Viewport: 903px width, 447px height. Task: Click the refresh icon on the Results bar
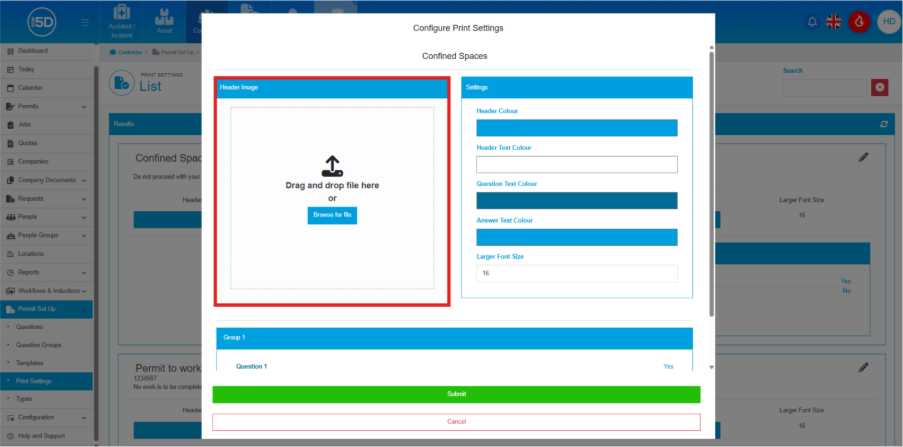pos(884,124)
